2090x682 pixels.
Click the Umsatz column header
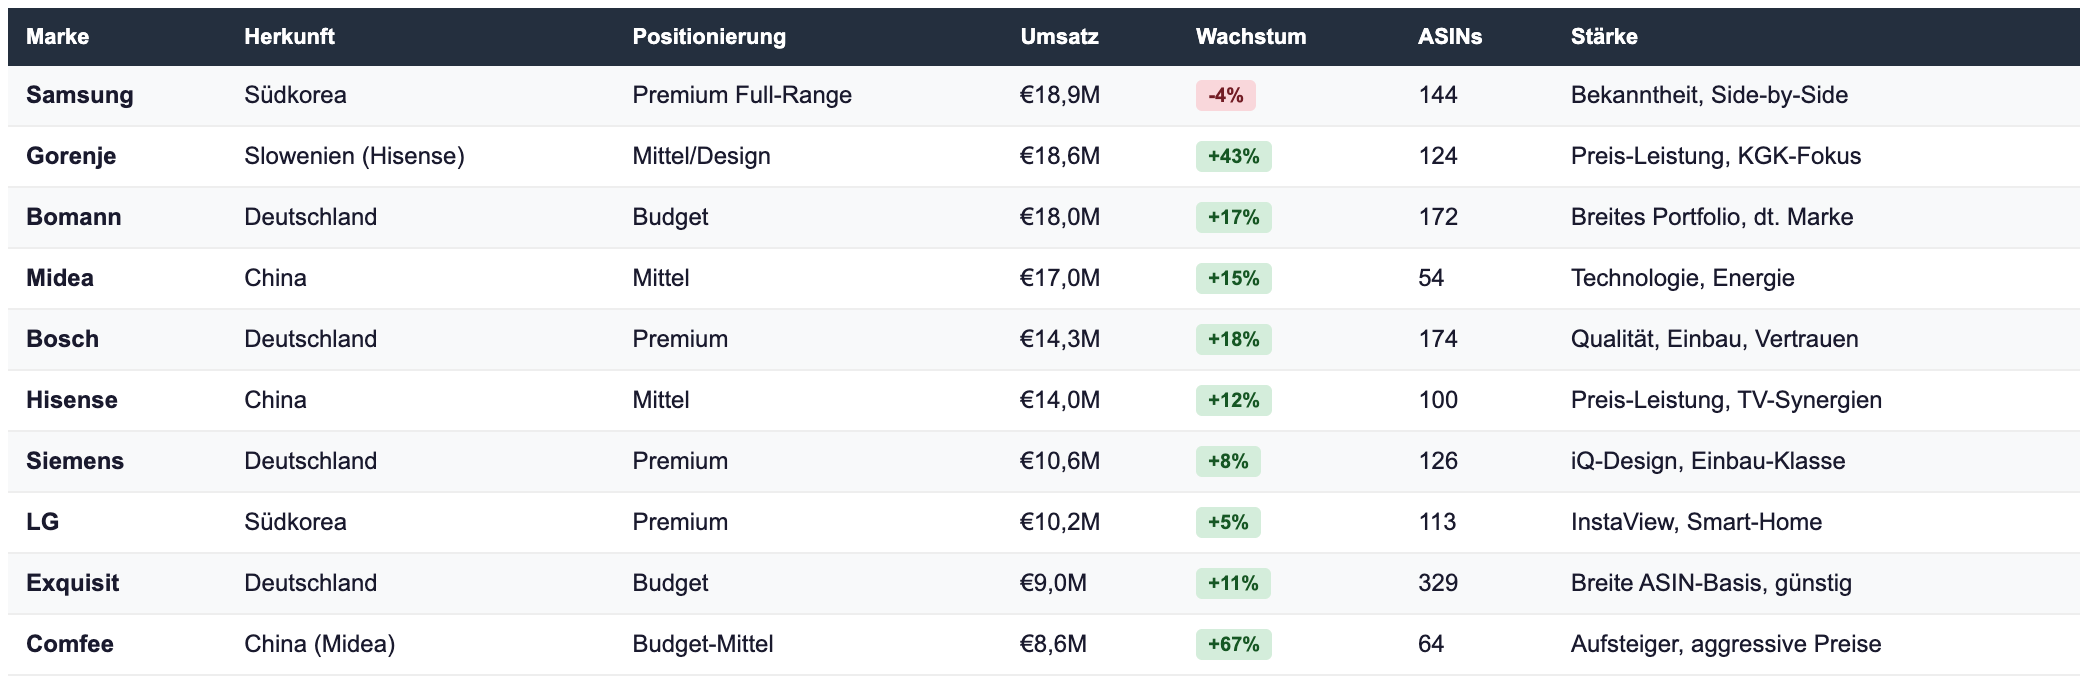(1059, 37)
